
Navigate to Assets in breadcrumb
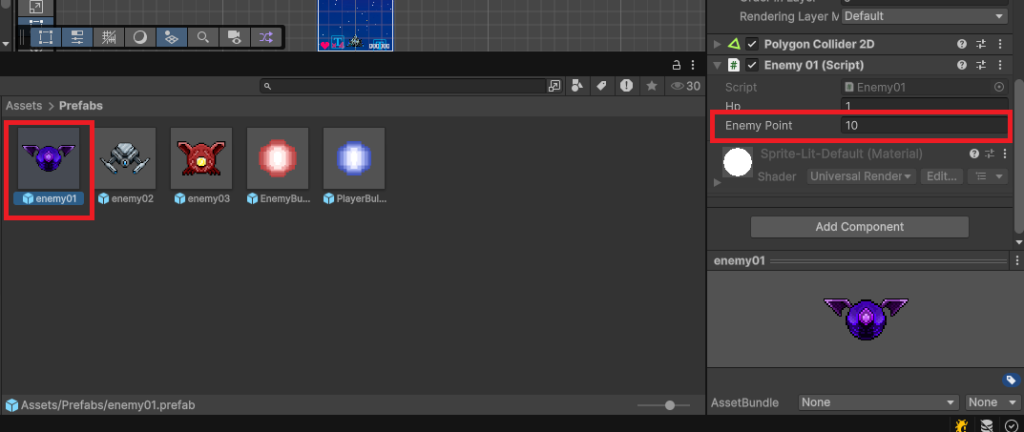click(24, 106)
